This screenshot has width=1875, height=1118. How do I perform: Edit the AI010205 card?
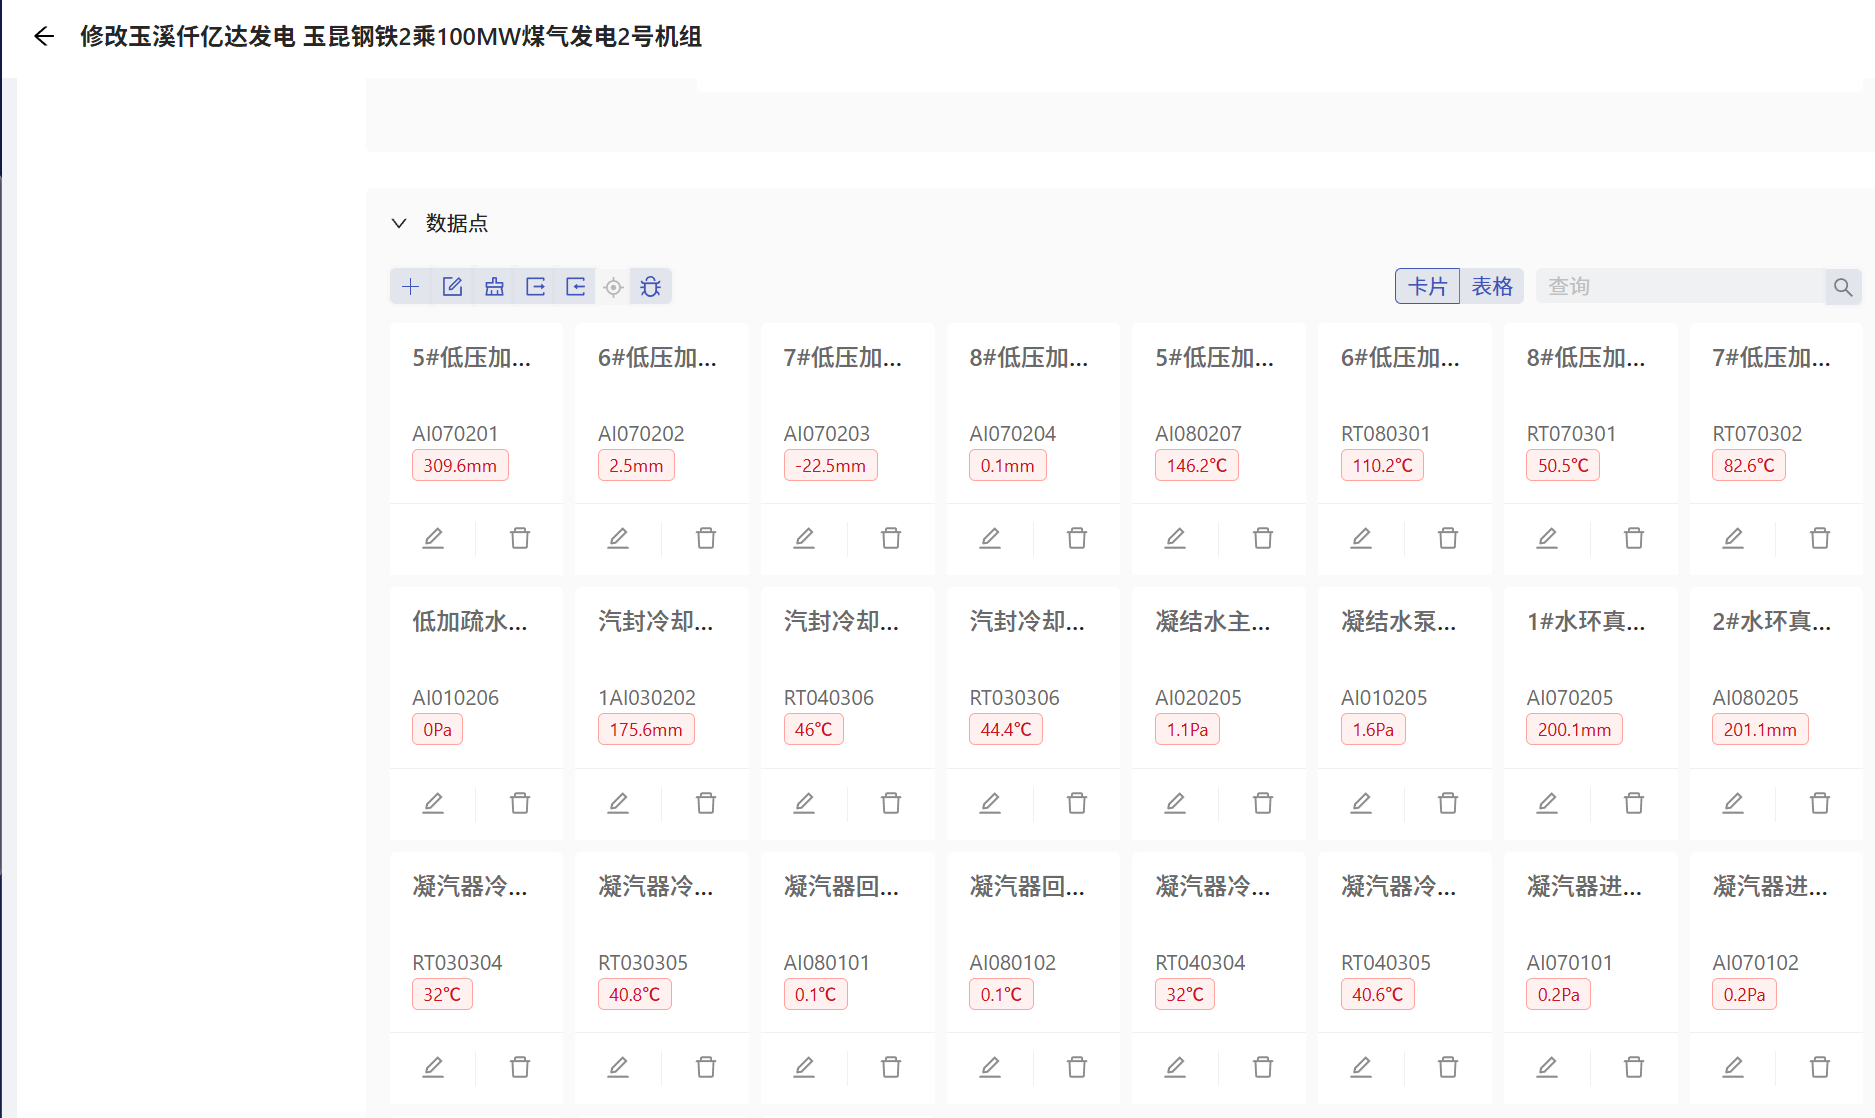point(1361,803)
